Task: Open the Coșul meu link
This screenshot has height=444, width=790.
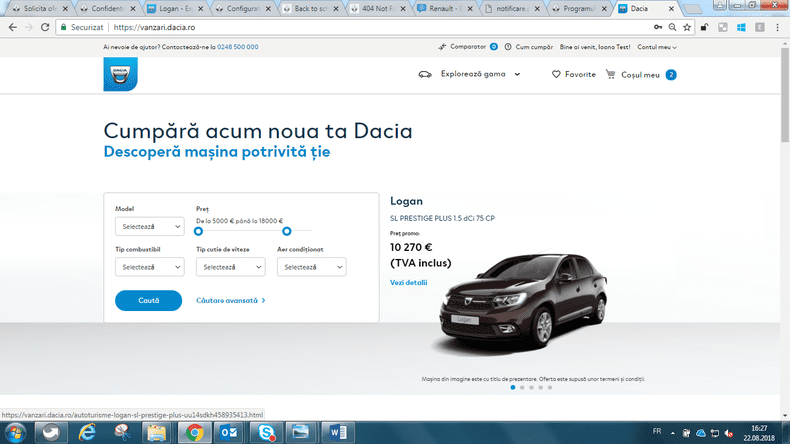Action: pos(640,75)
